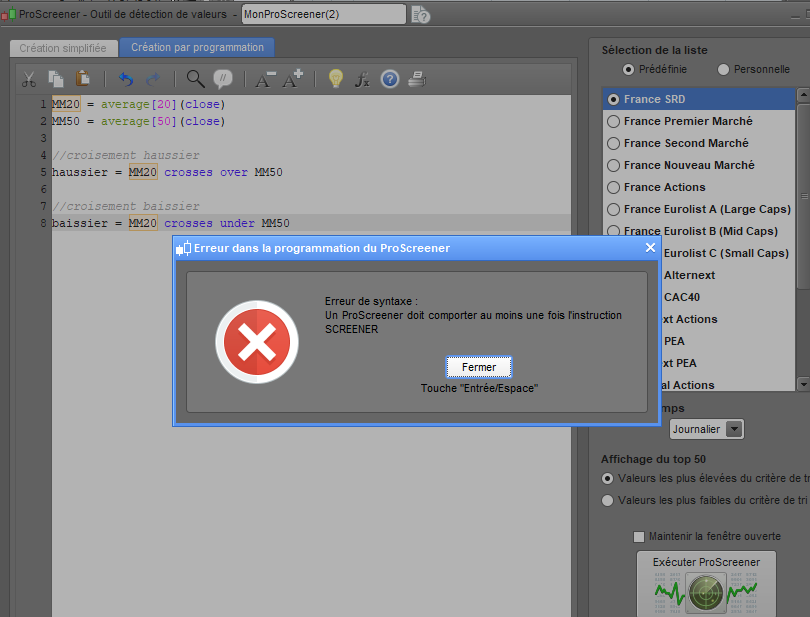The height and width of the screenshot is (617, 810).
Task: Close the error dialog with X
Action: (x=650, y=248)
